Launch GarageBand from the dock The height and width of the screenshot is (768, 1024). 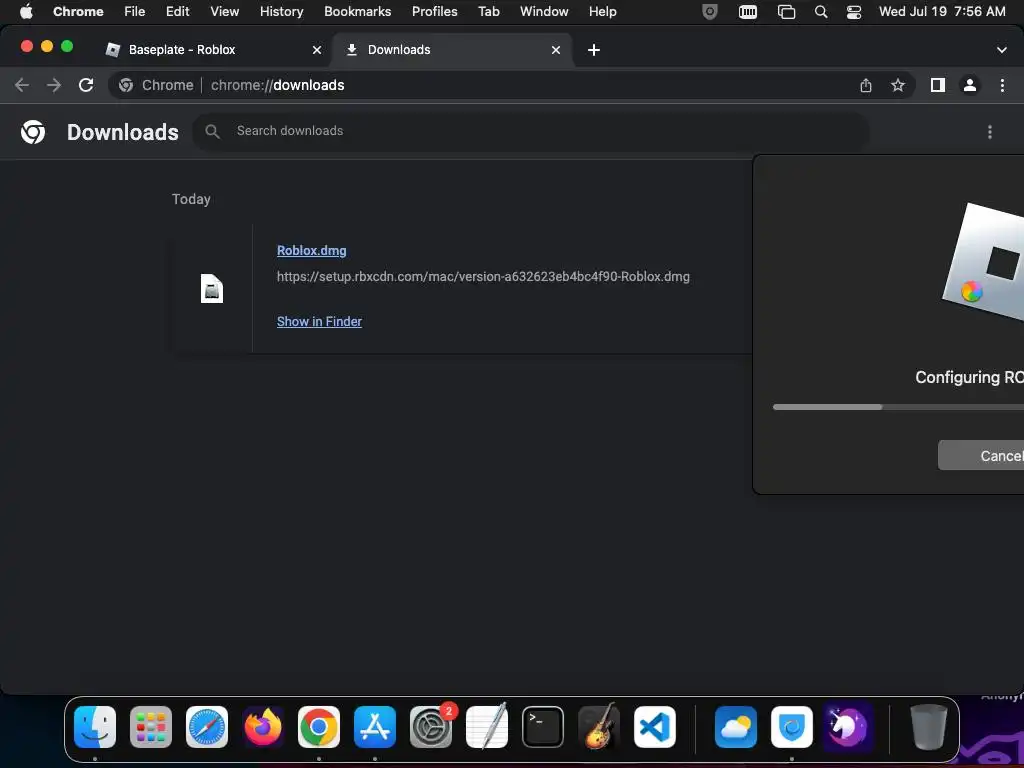(599, 727)
